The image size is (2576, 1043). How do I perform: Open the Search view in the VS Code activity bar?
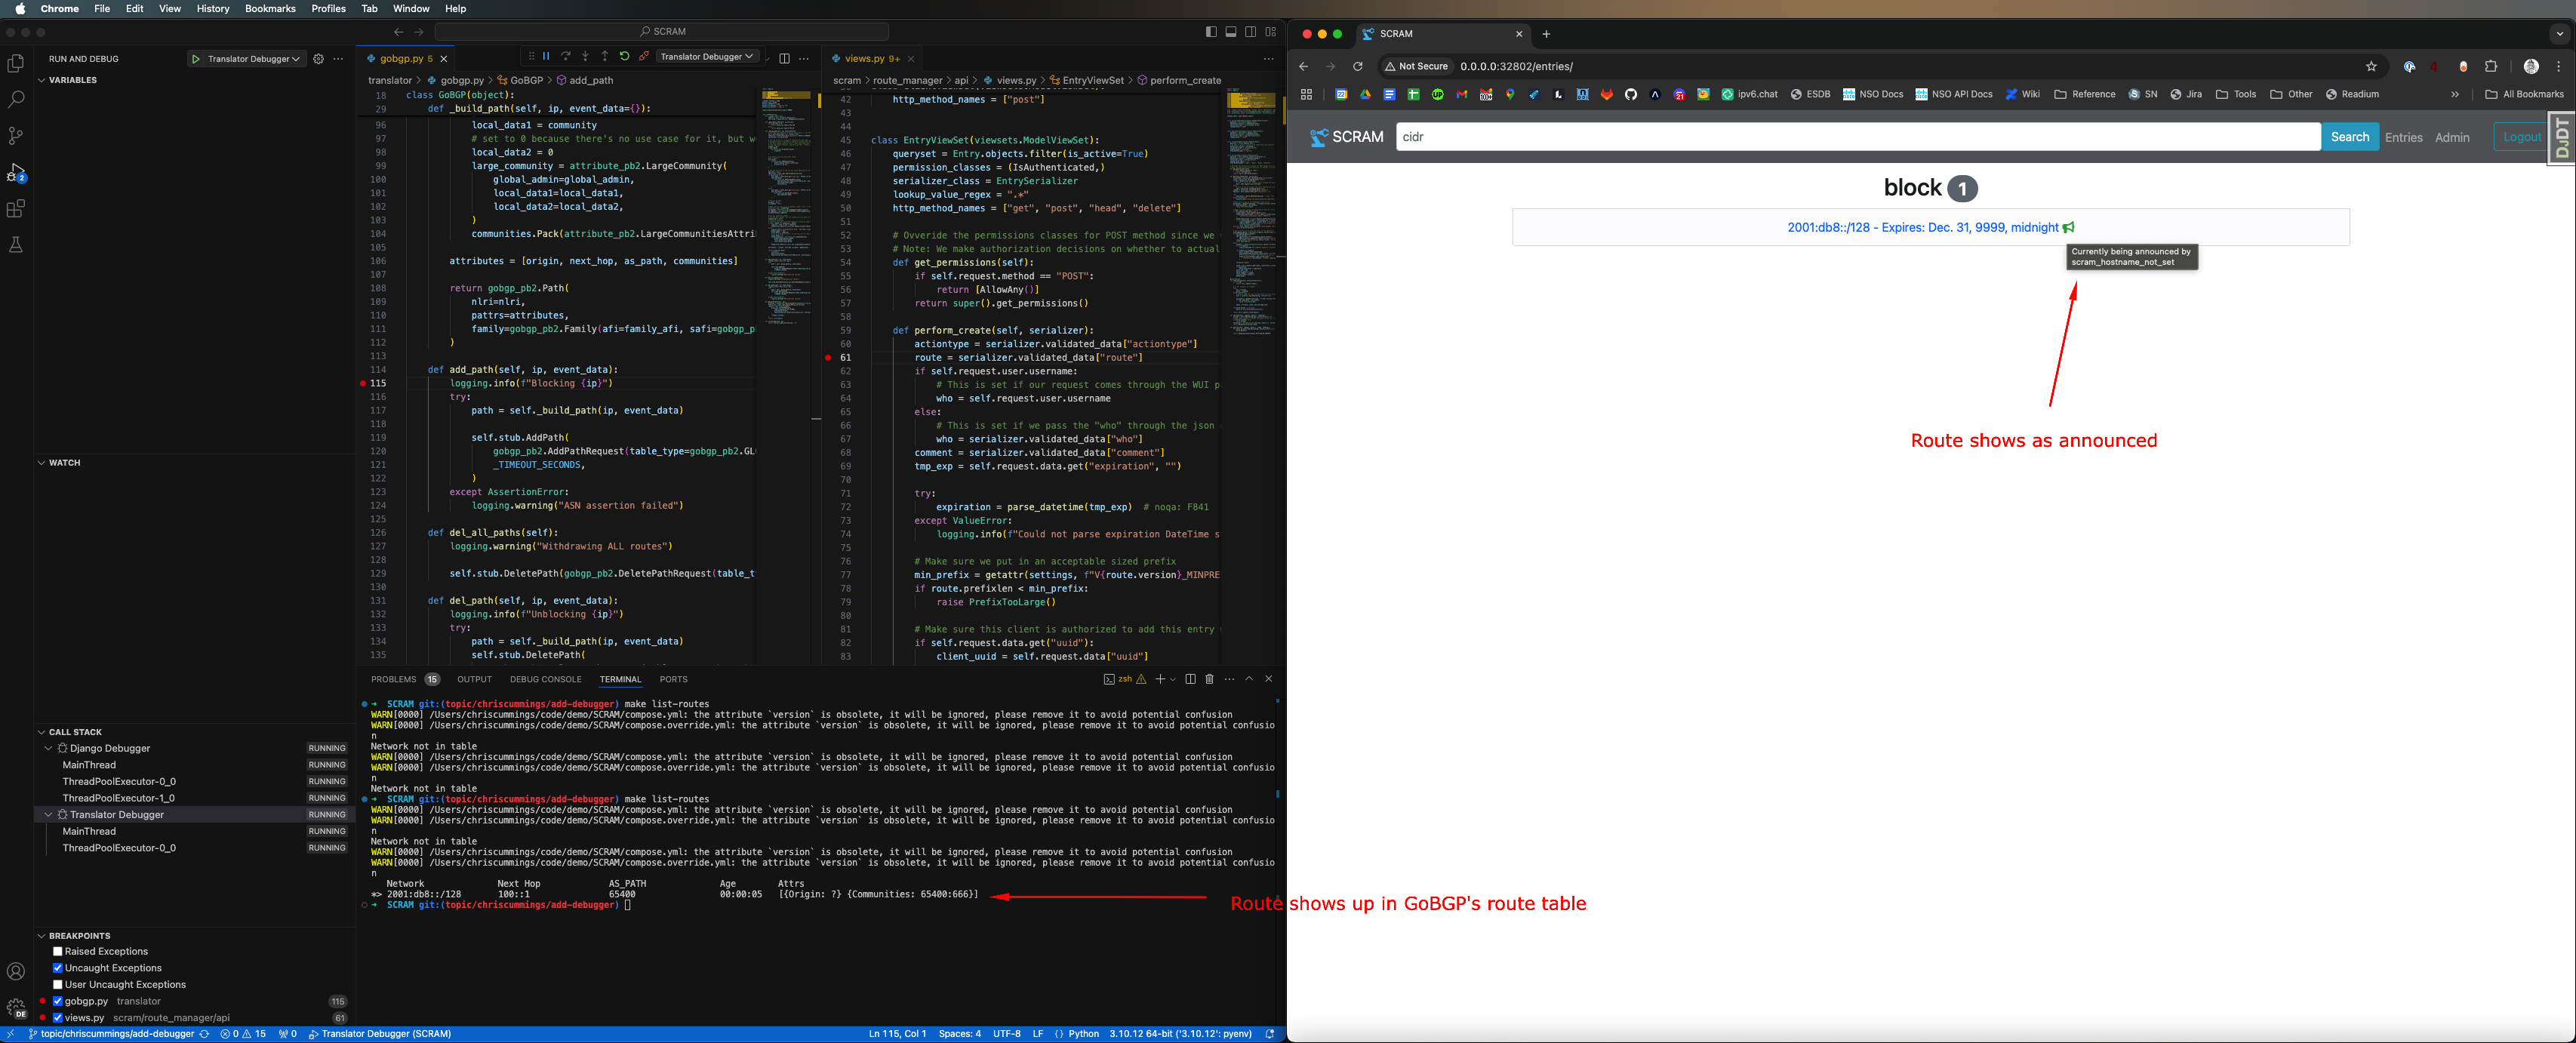click(x=16, y=99)
